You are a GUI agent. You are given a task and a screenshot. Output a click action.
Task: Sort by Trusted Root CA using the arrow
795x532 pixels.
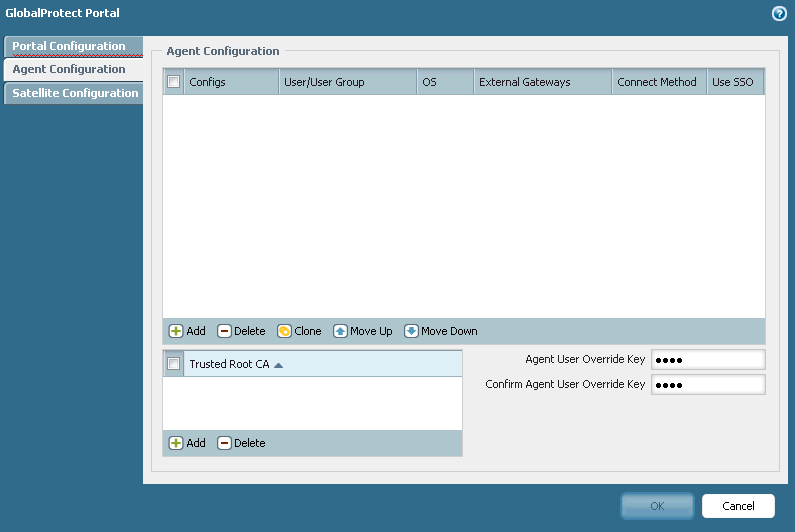tap(278, 365)
